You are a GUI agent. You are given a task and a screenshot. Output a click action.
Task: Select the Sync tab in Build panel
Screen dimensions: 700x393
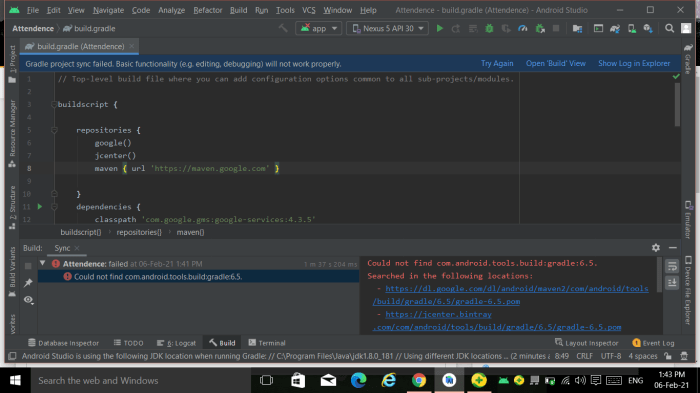[x=62, y=248]
